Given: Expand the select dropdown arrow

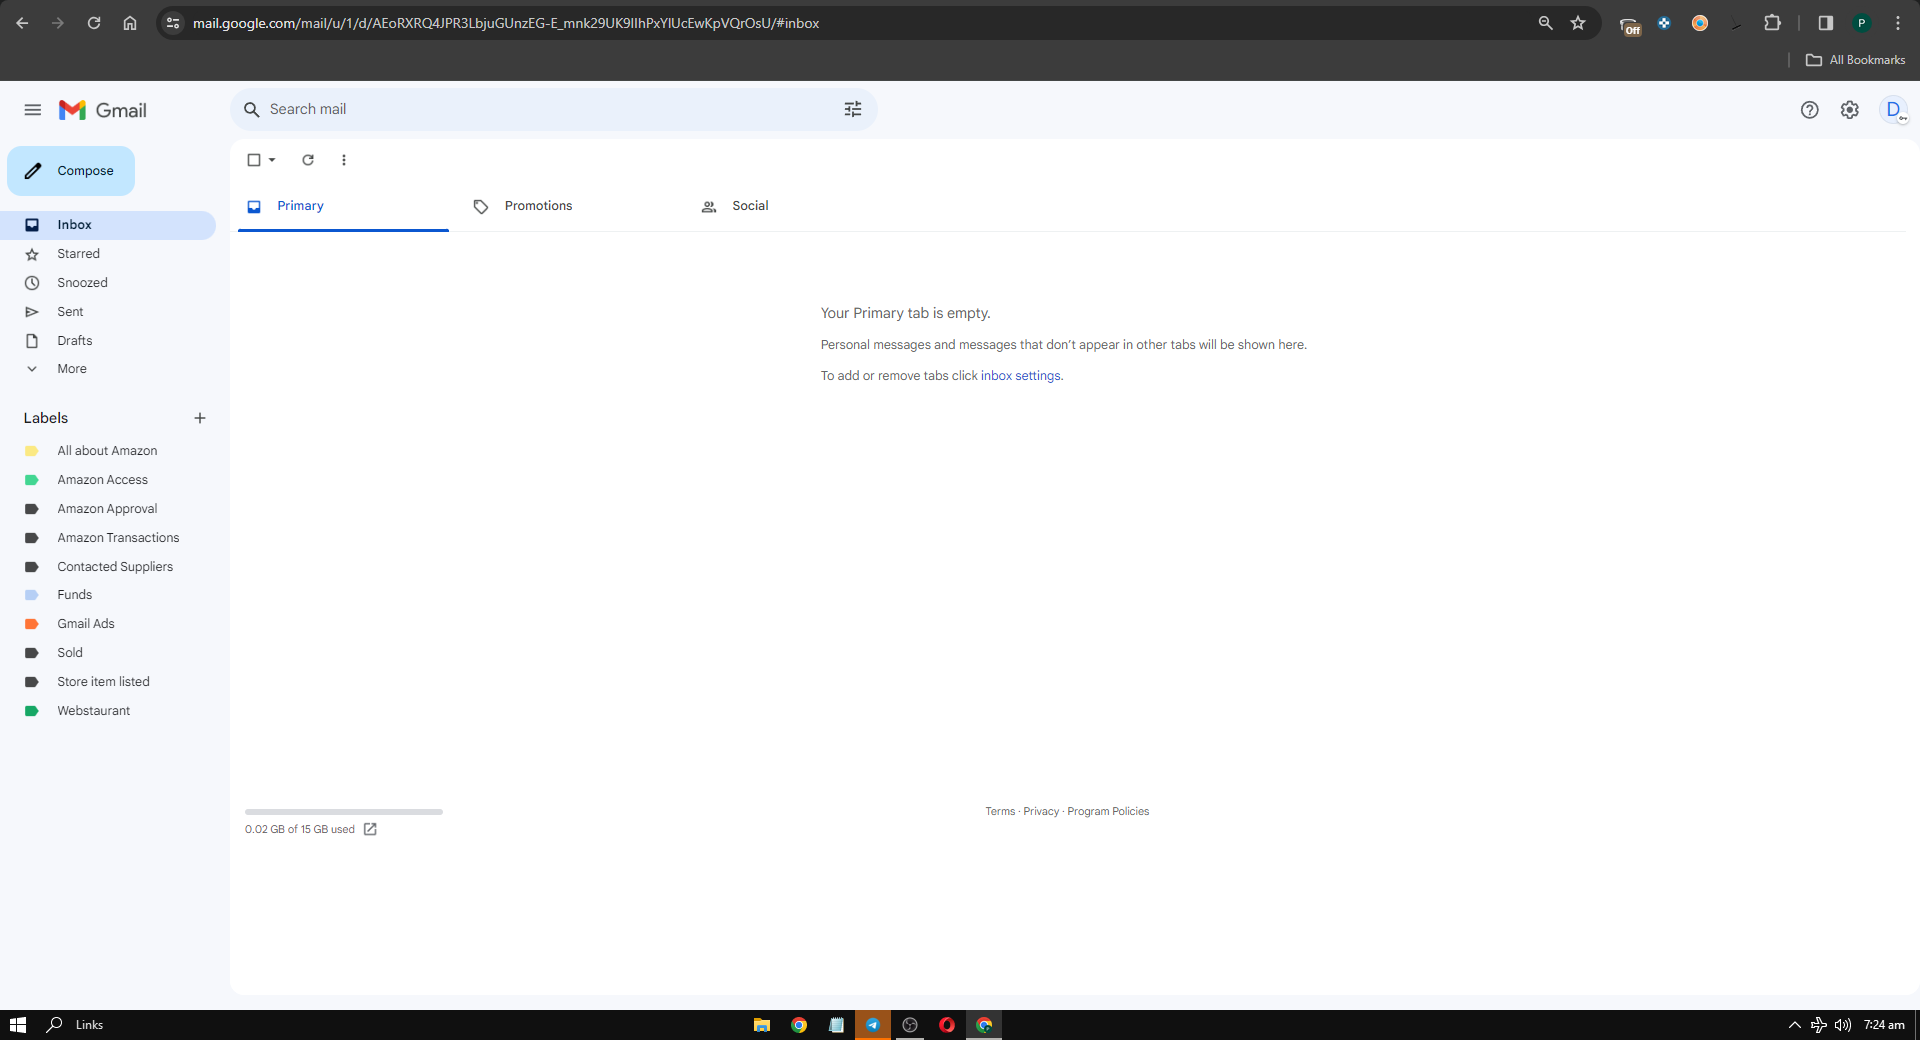Looking at the screenshot, I should pos(272,160).
